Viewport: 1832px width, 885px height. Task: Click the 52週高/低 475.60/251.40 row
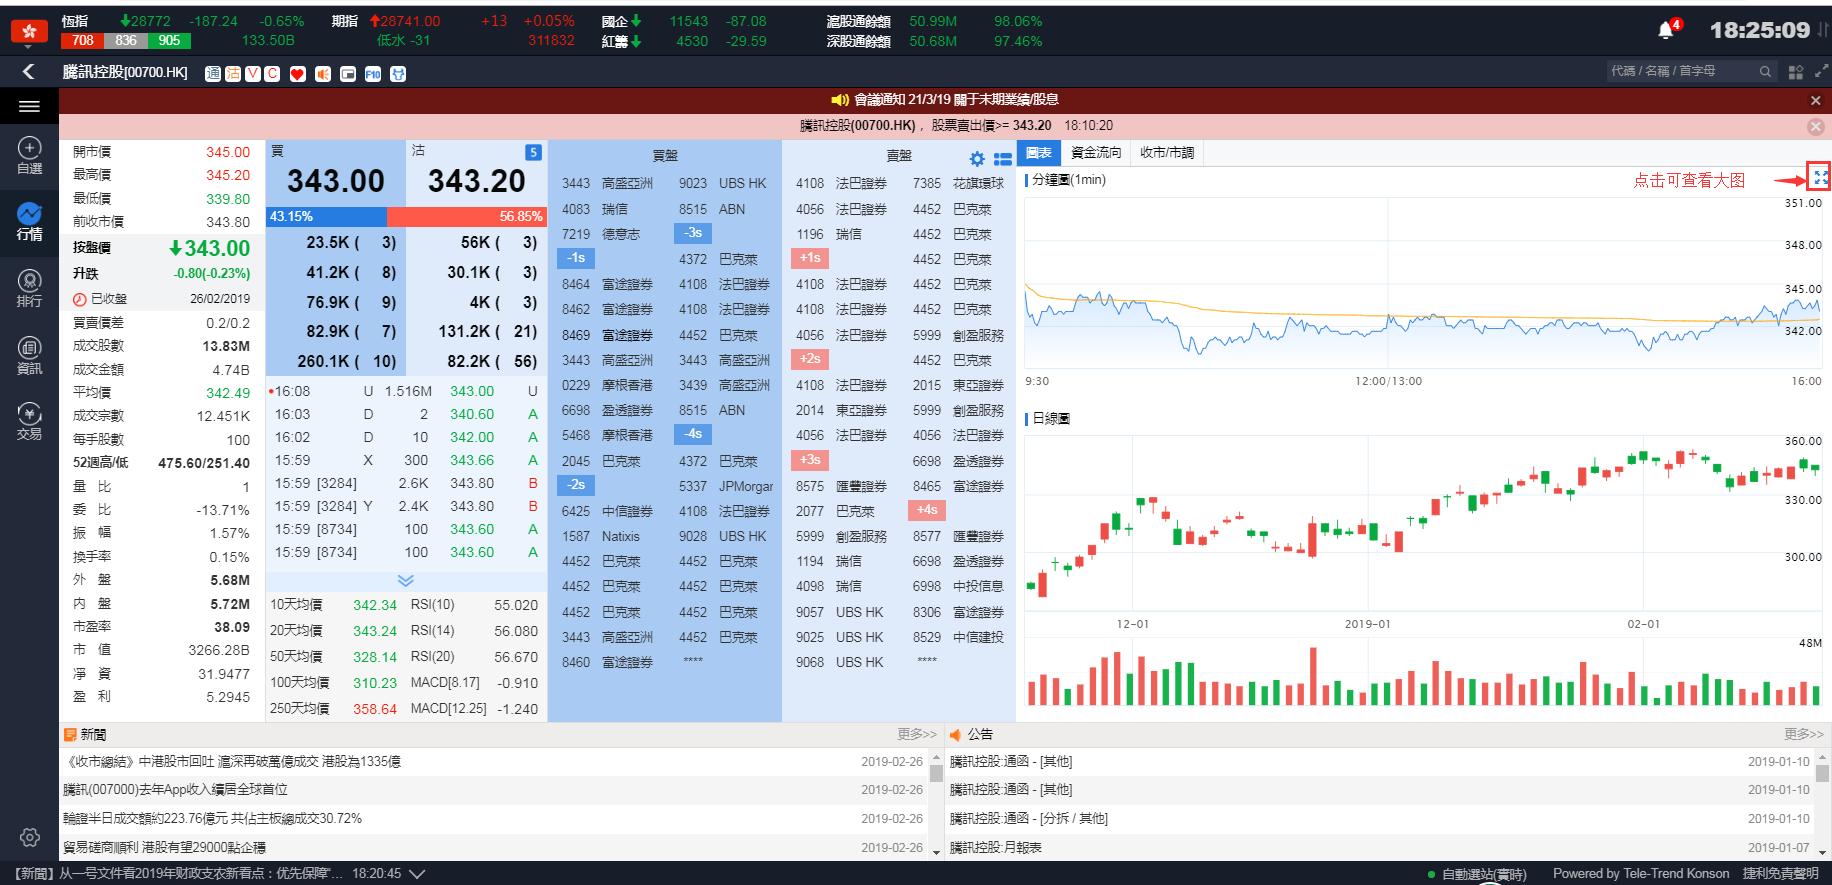pyautogui.click(x=161, y=463)
